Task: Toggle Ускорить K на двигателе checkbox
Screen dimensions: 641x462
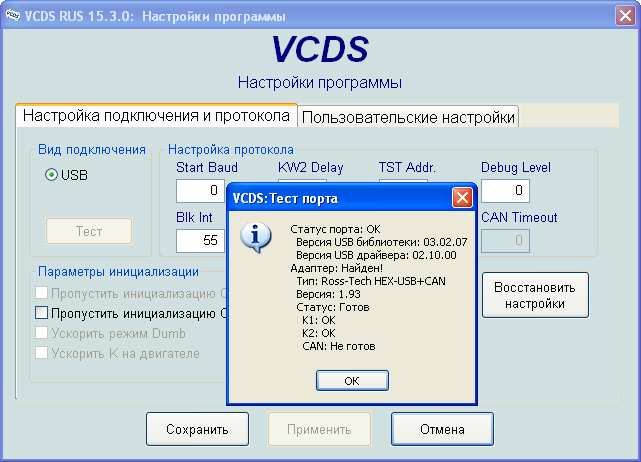Action: coord(41,352)
